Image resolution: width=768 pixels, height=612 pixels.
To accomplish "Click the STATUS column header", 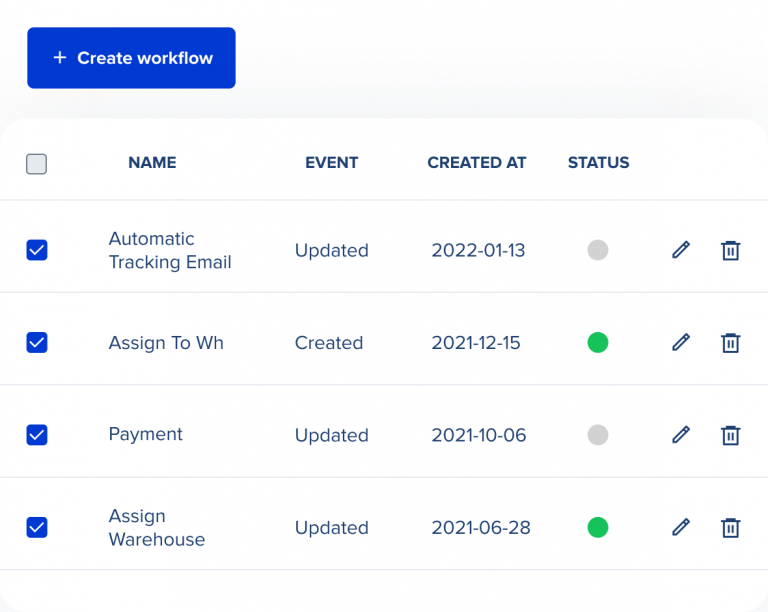I will point(599,163).
